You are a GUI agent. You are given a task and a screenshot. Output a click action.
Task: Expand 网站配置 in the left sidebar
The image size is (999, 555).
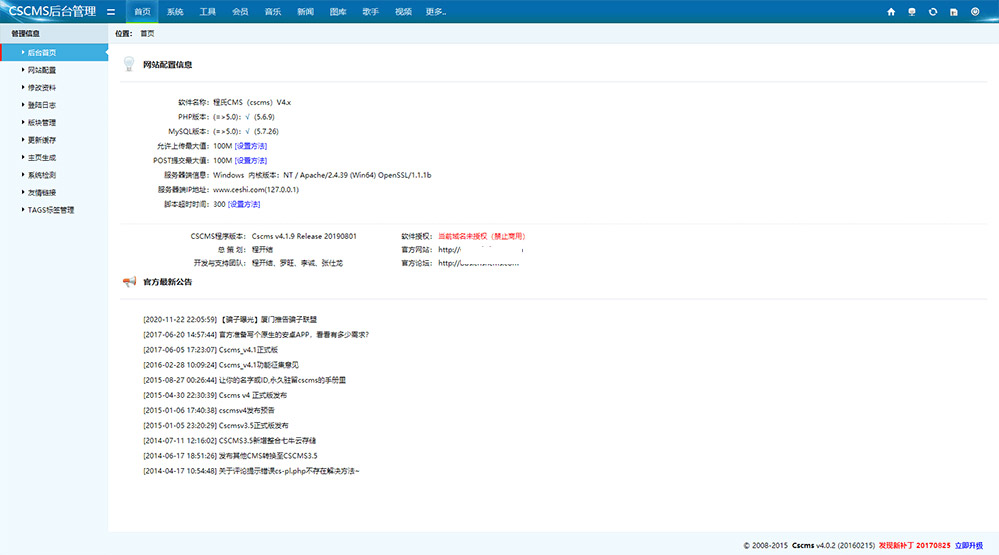[x=42, y=70]
